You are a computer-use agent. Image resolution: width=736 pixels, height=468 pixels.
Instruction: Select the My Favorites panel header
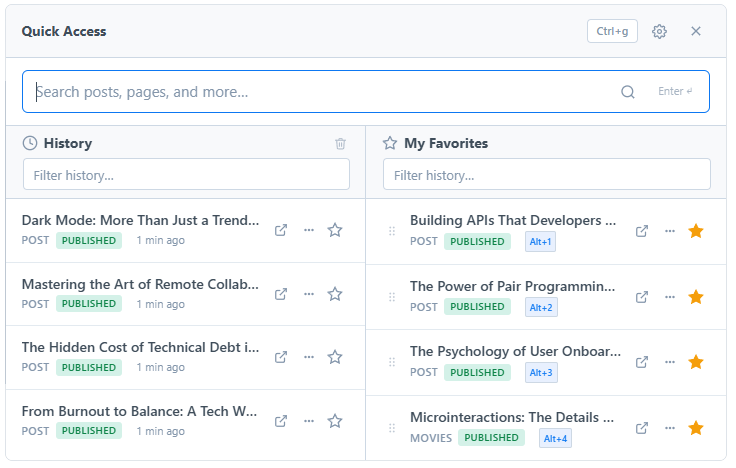click(x=445, y=143)
